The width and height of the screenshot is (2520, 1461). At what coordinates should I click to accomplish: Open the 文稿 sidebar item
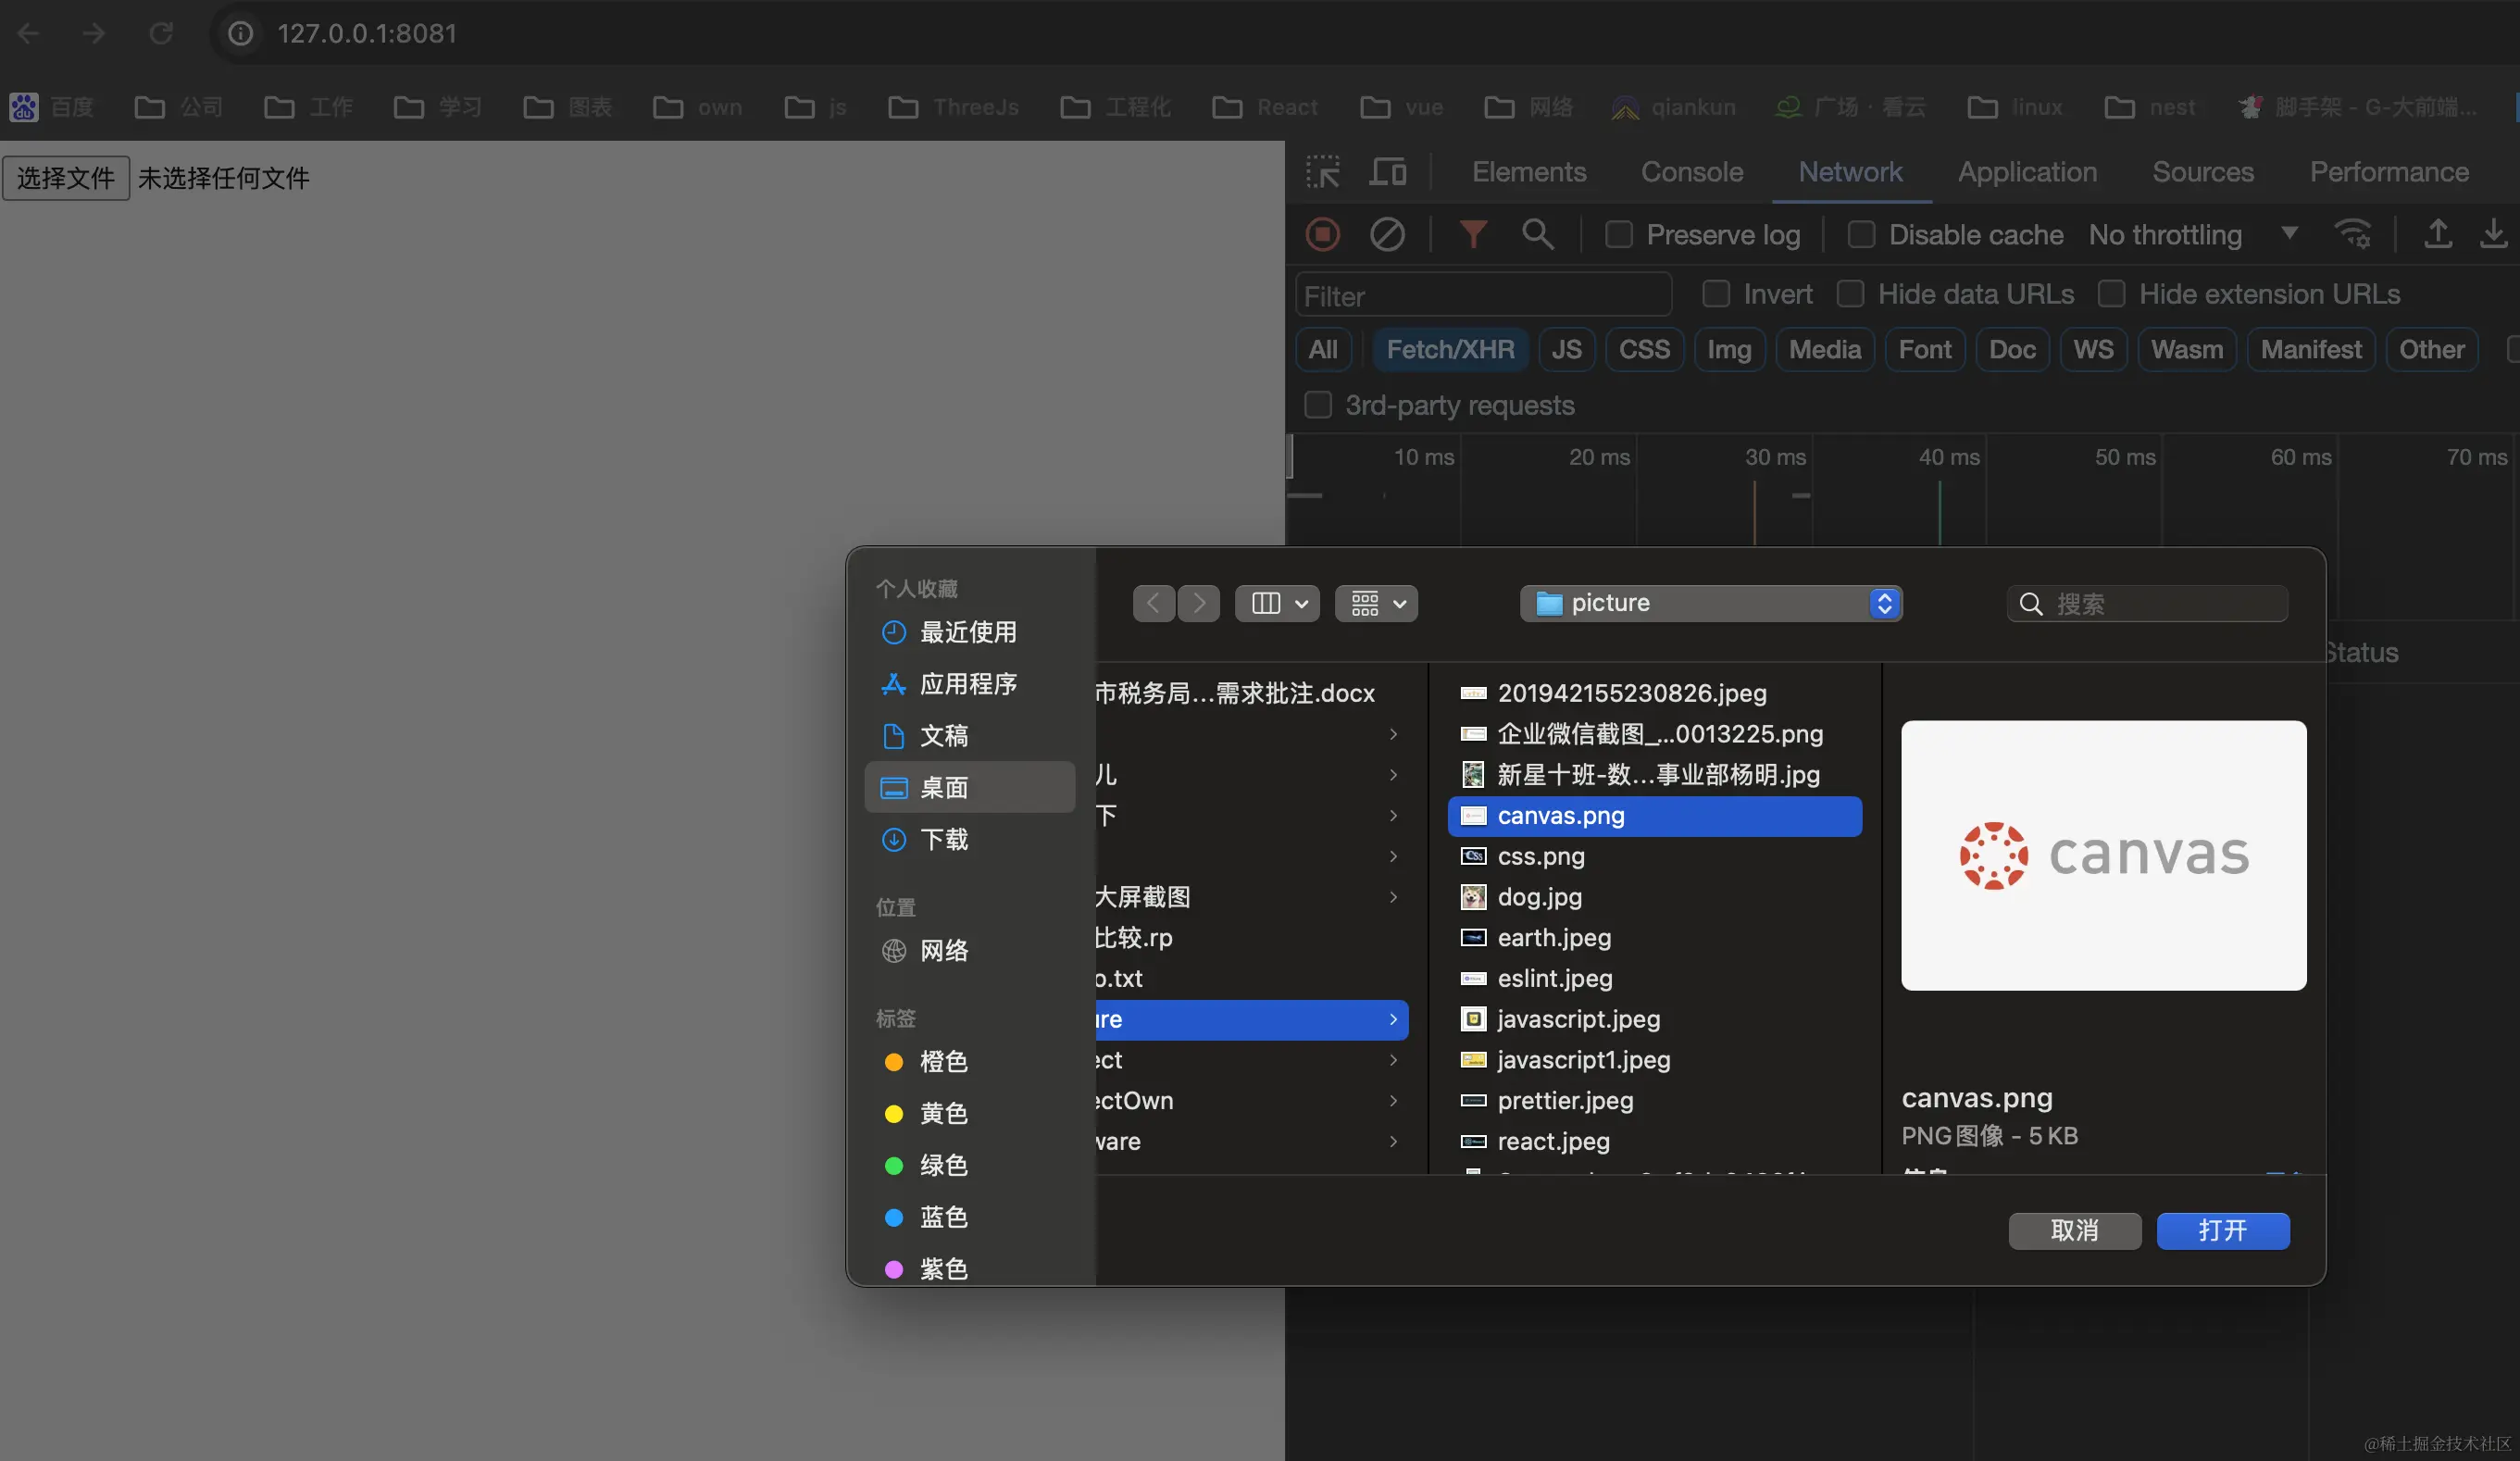970,736
